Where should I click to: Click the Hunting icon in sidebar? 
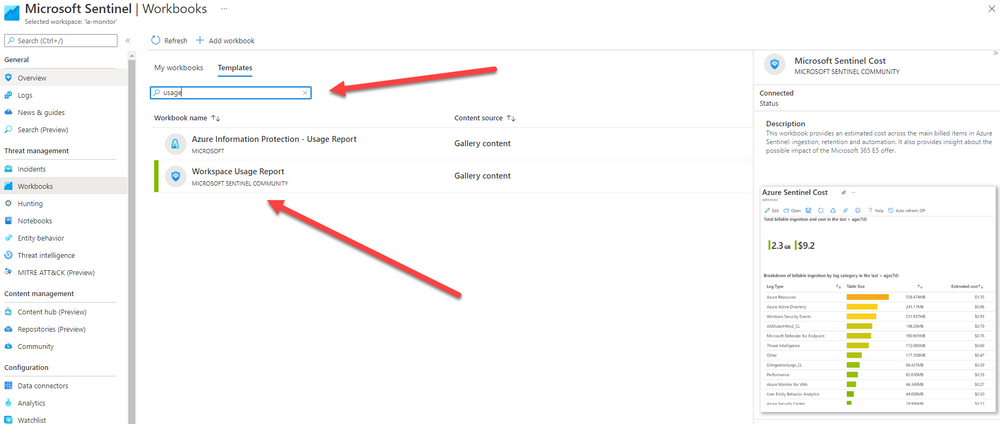pos(10,203)
